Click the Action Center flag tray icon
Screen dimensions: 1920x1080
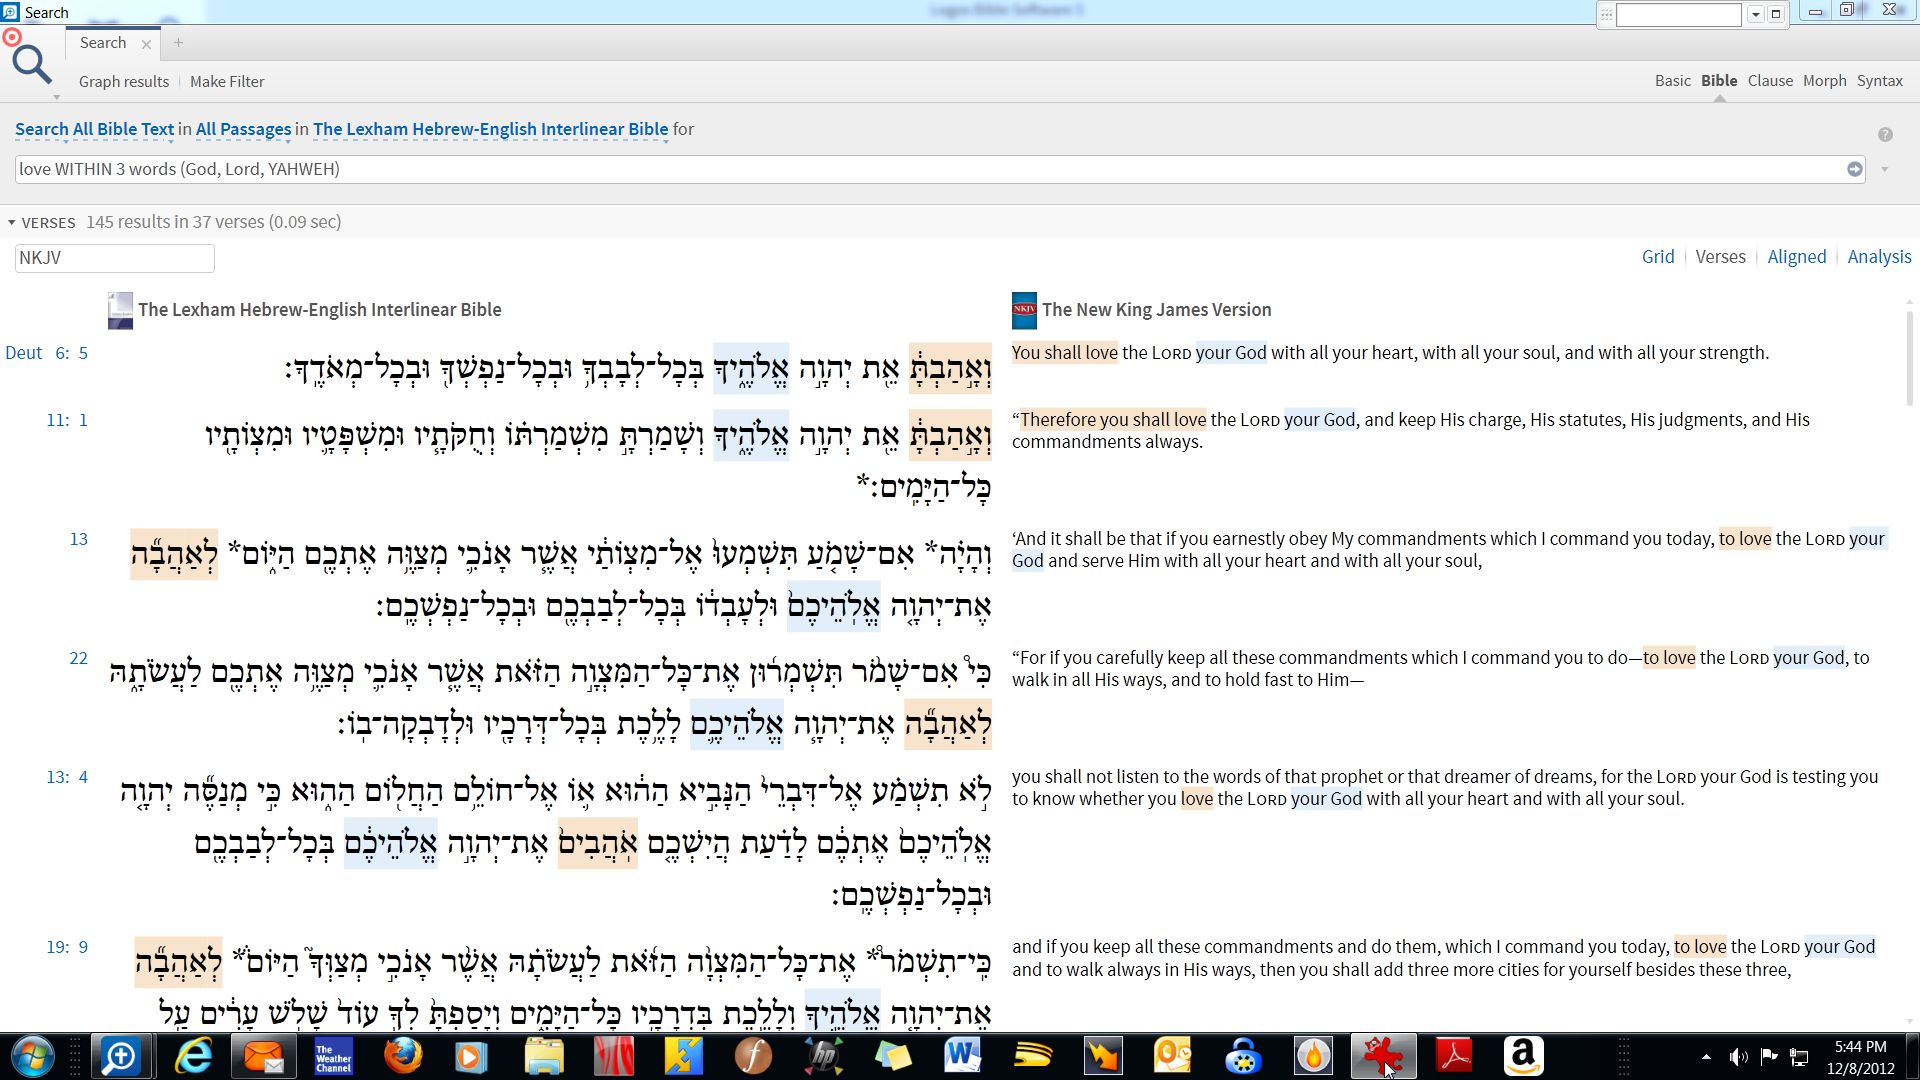tap(1769, 1057)
